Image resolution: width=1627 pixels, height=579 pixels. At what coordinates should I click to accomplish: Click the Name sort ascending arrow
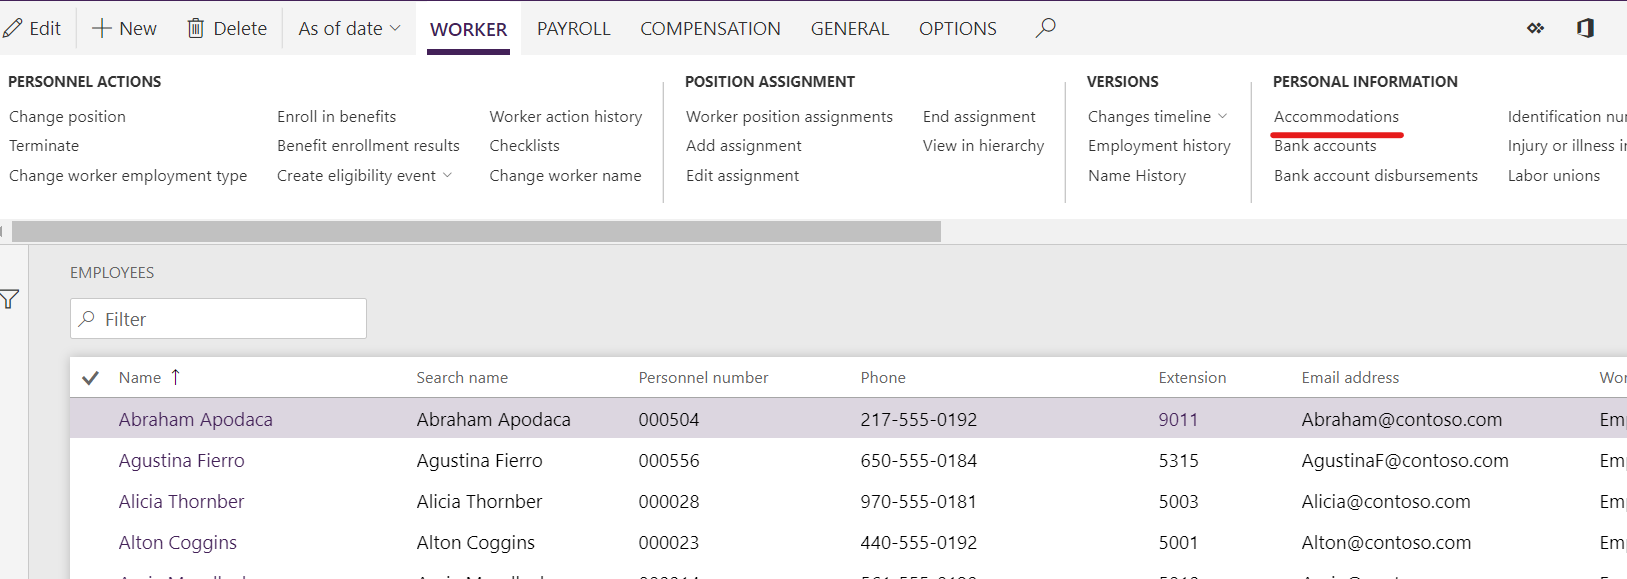(x=175, y=377)
